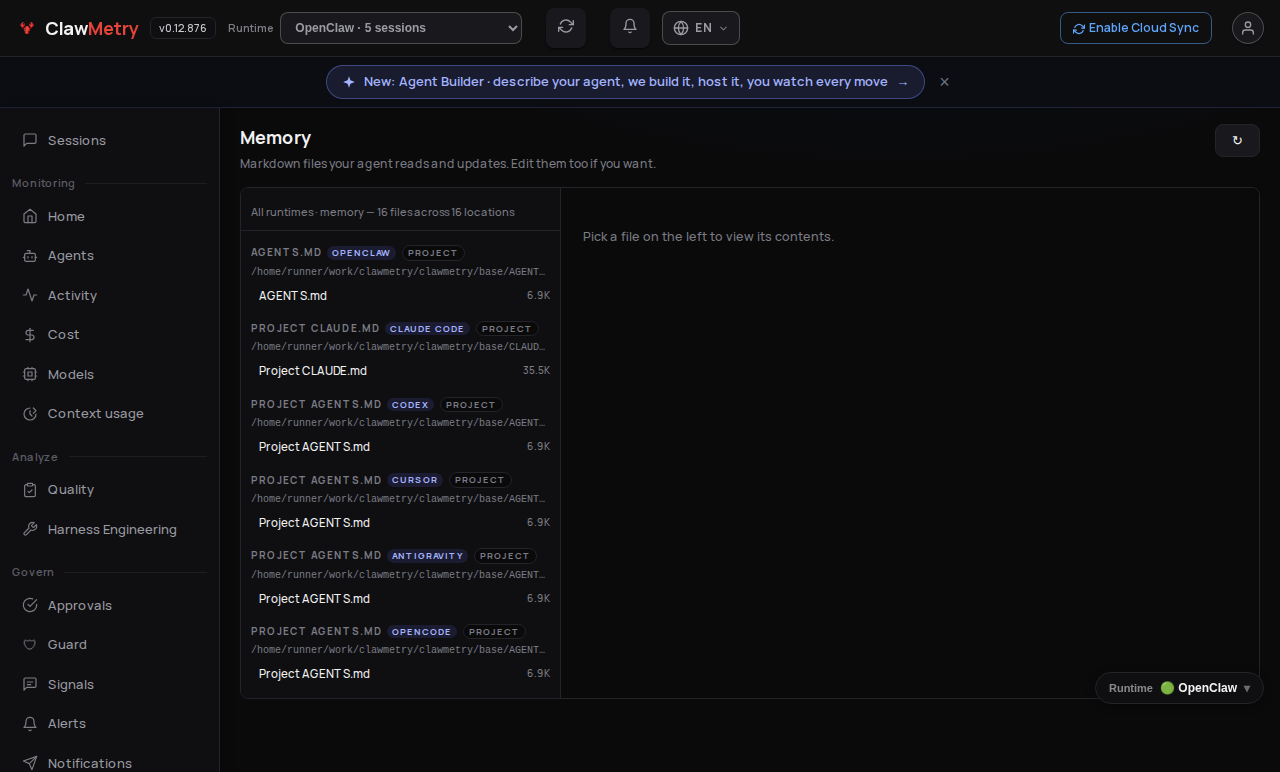Viewport: 1280px width, 772px height.
Task: Dismiss the Agent Builder announcement banner
Action: [x=944, y=82]
